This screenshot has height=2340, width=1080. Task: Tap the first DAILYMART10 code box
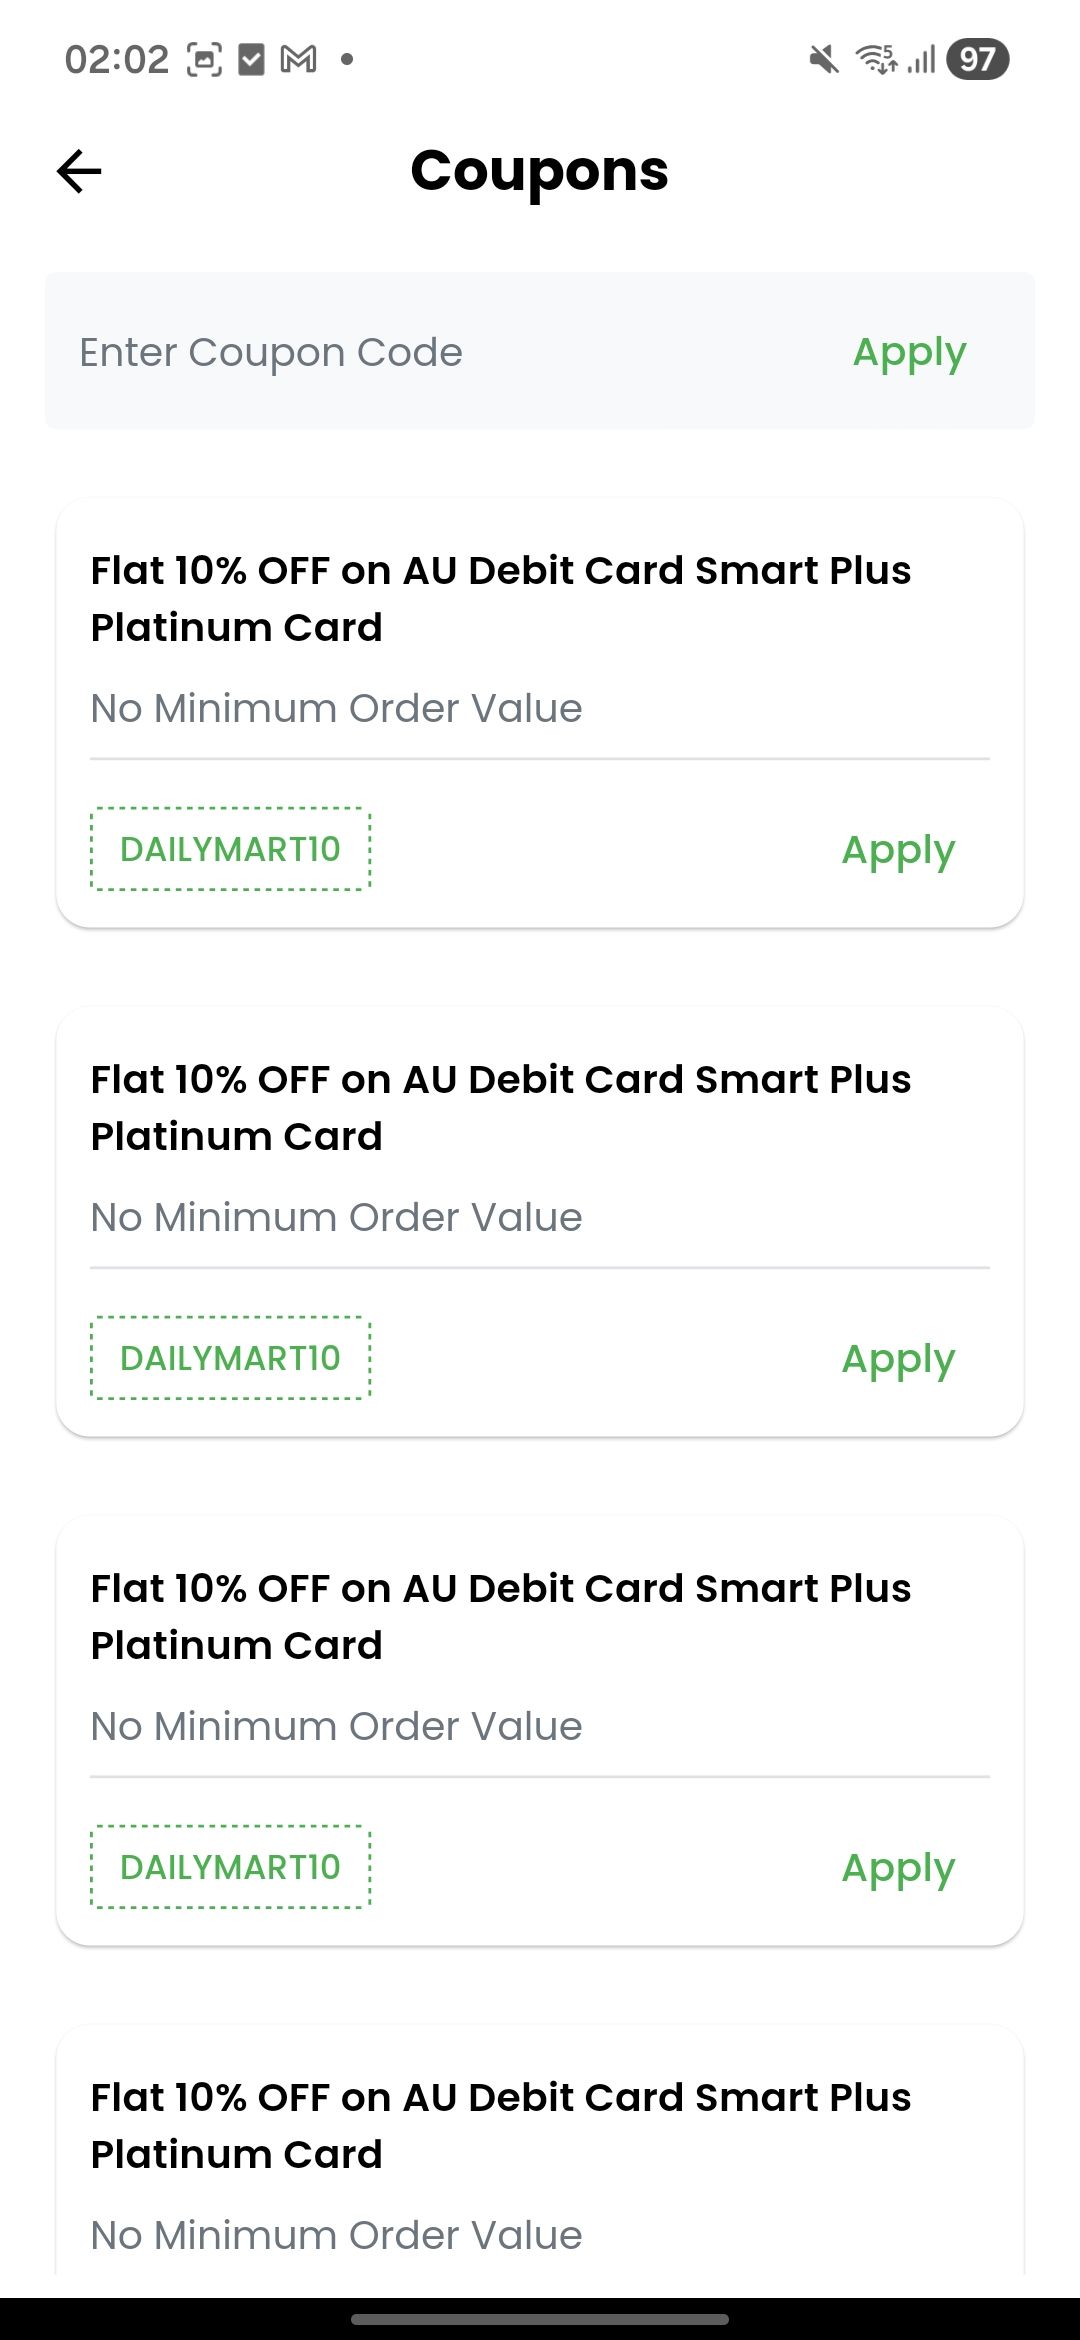pos(231,849)
